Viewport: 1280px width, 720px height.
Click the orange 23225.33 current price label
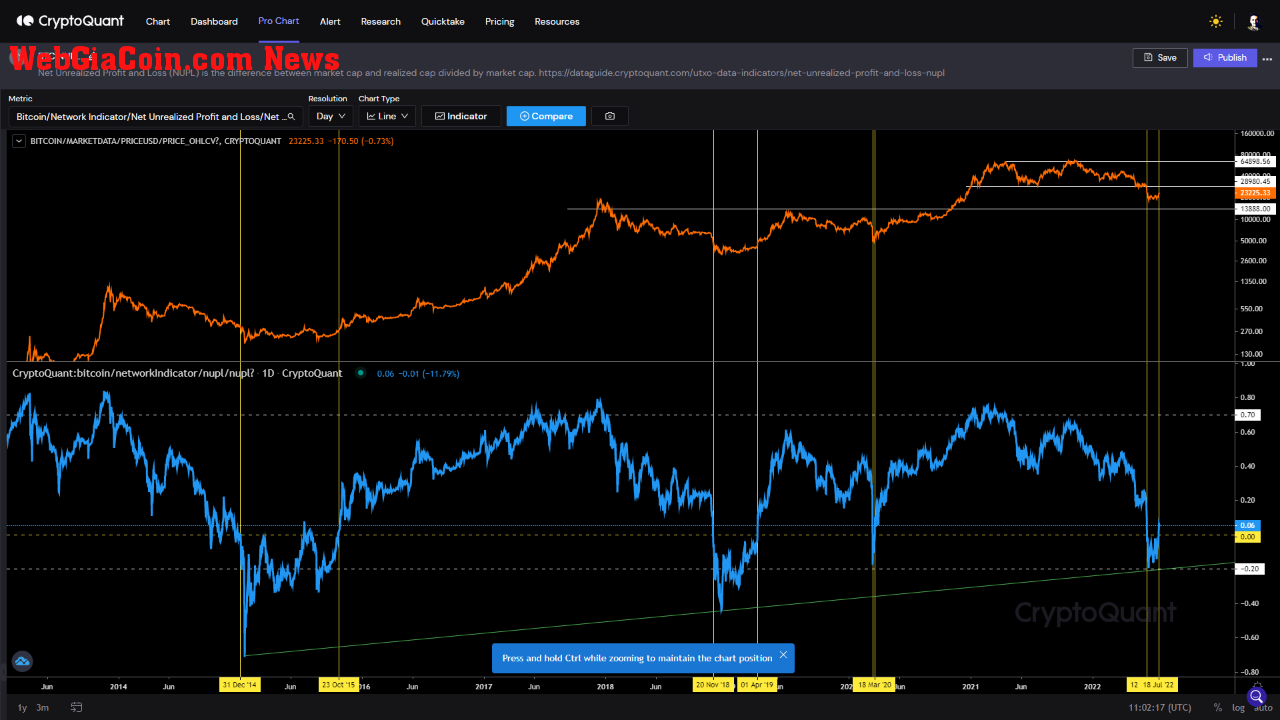pos(1255,192)
